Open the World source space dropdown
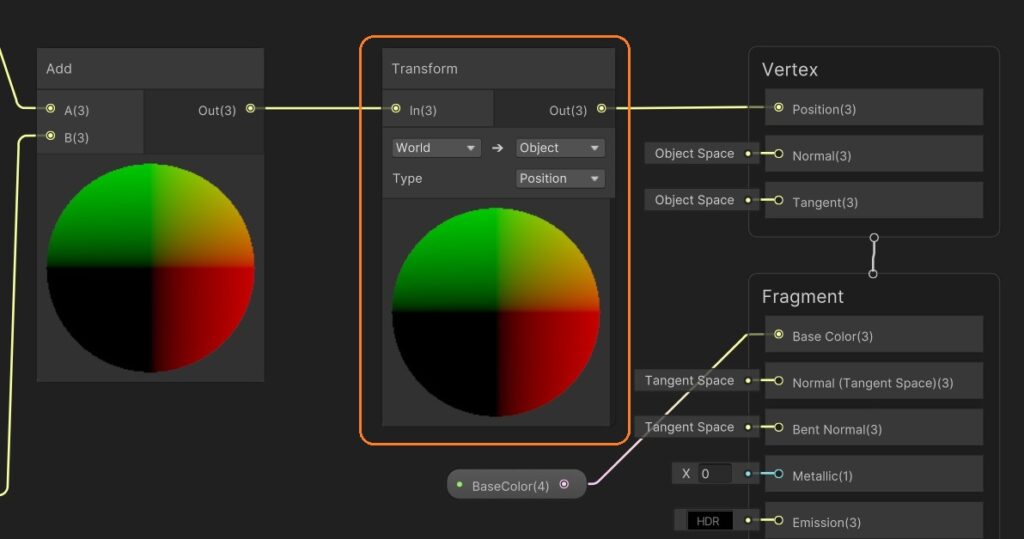The width and height of the screenshot is (1024, 539). (437, 148)
